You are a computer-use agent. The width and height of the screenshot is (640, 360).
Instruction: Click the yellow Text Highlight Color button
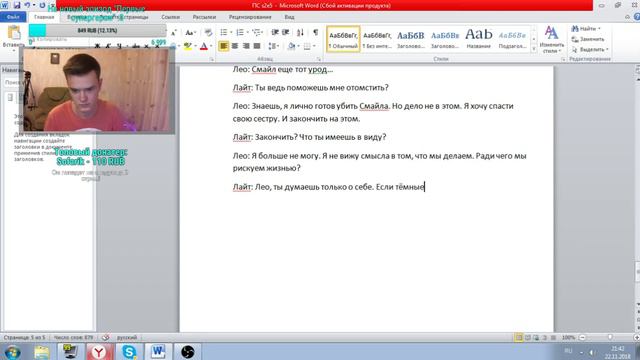[187, 46]
